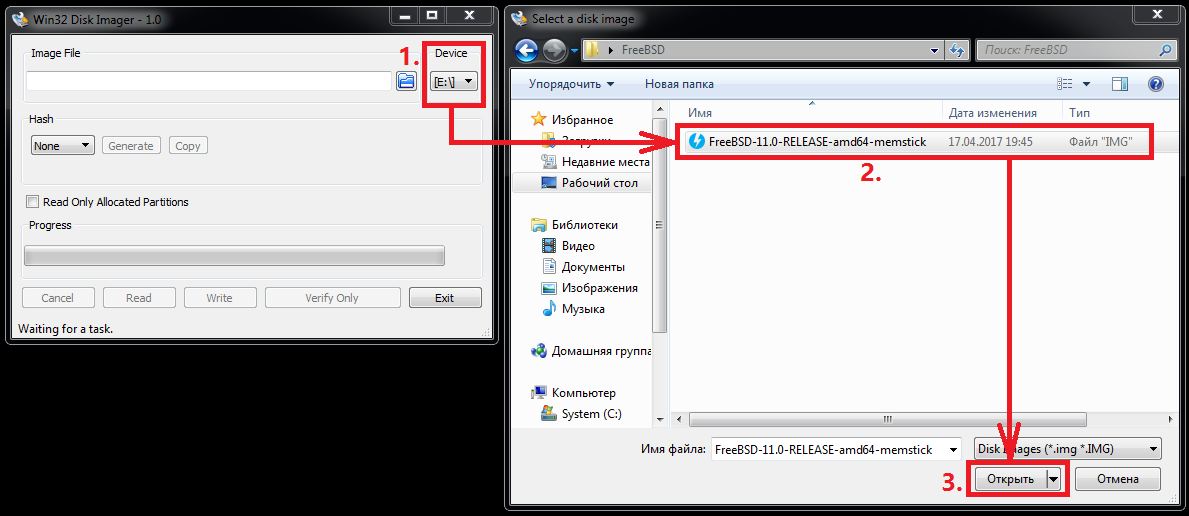Screen dimensions: 1189x516
Task: Open recent pages dropdown next to arrows
Action: 574,50
